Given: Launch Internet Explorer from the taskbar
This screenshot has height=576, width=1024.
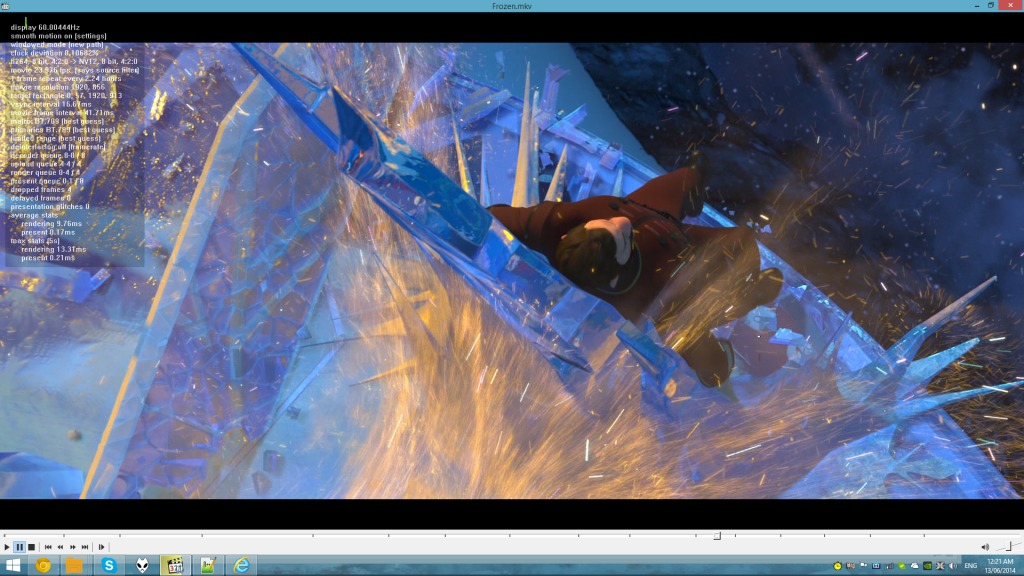Looking at the screenshot, I should tap(242, 566).
